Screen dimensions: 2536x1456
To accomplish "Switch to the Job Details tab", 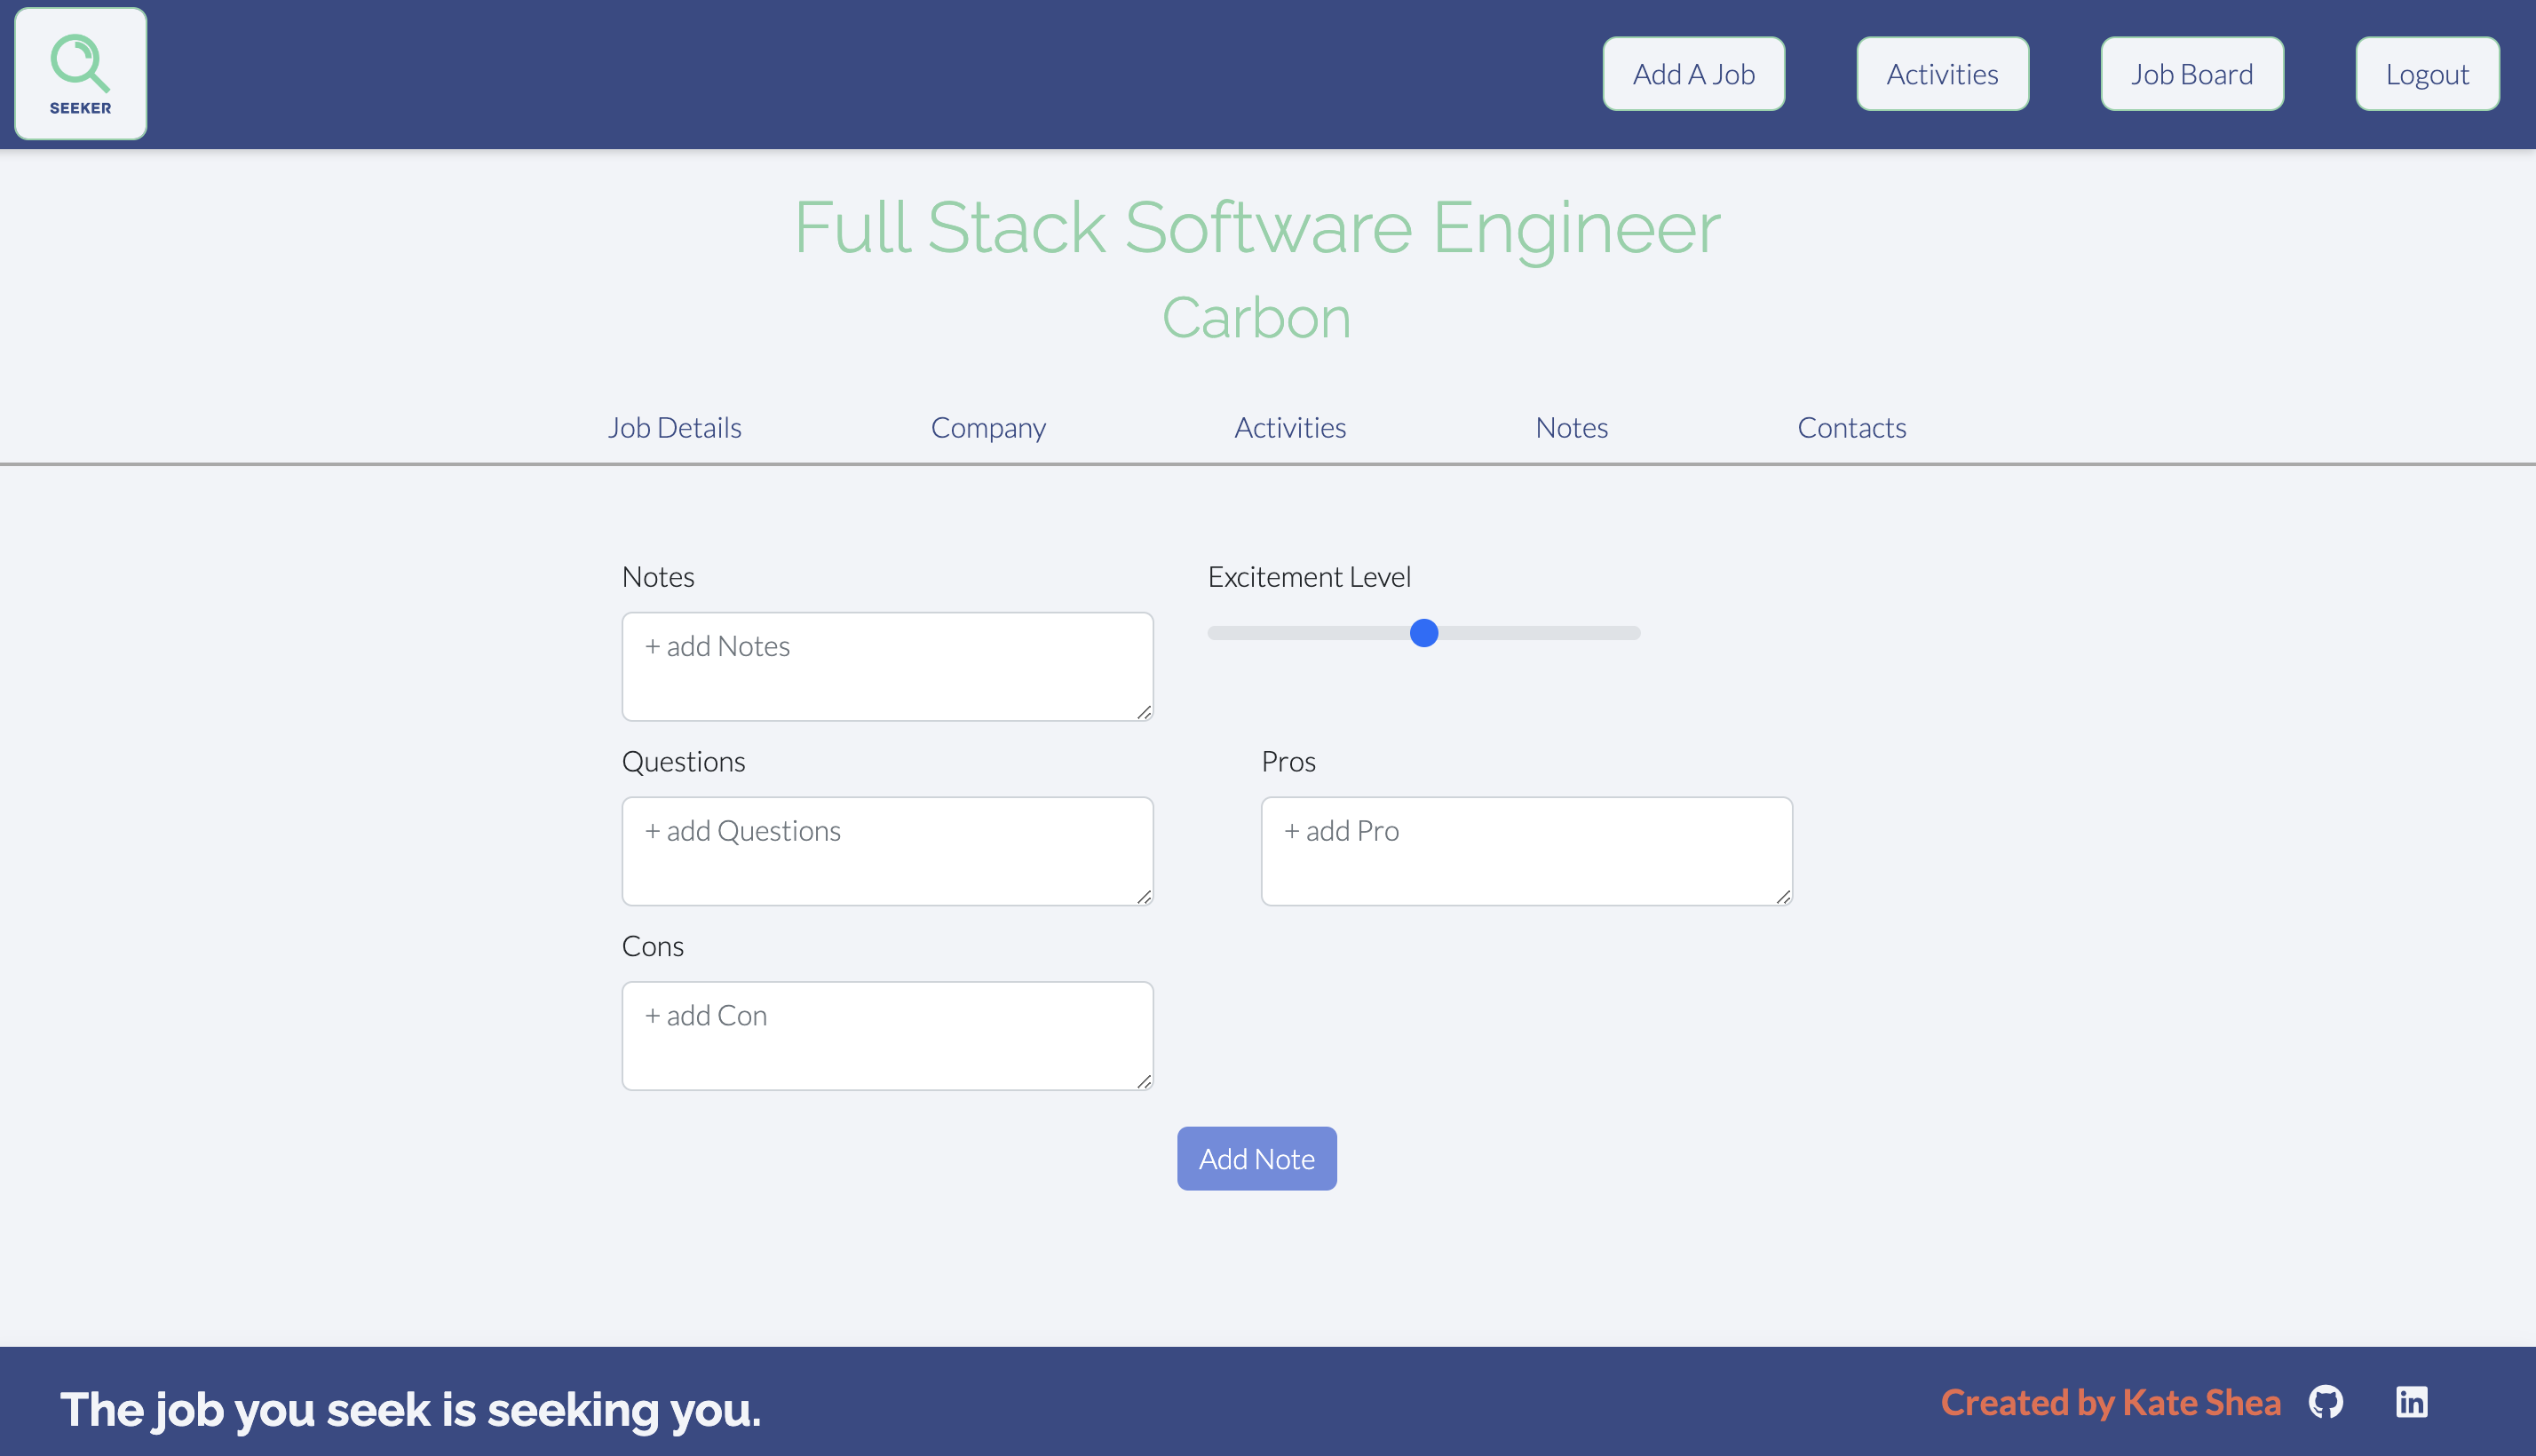I will 674,427.
